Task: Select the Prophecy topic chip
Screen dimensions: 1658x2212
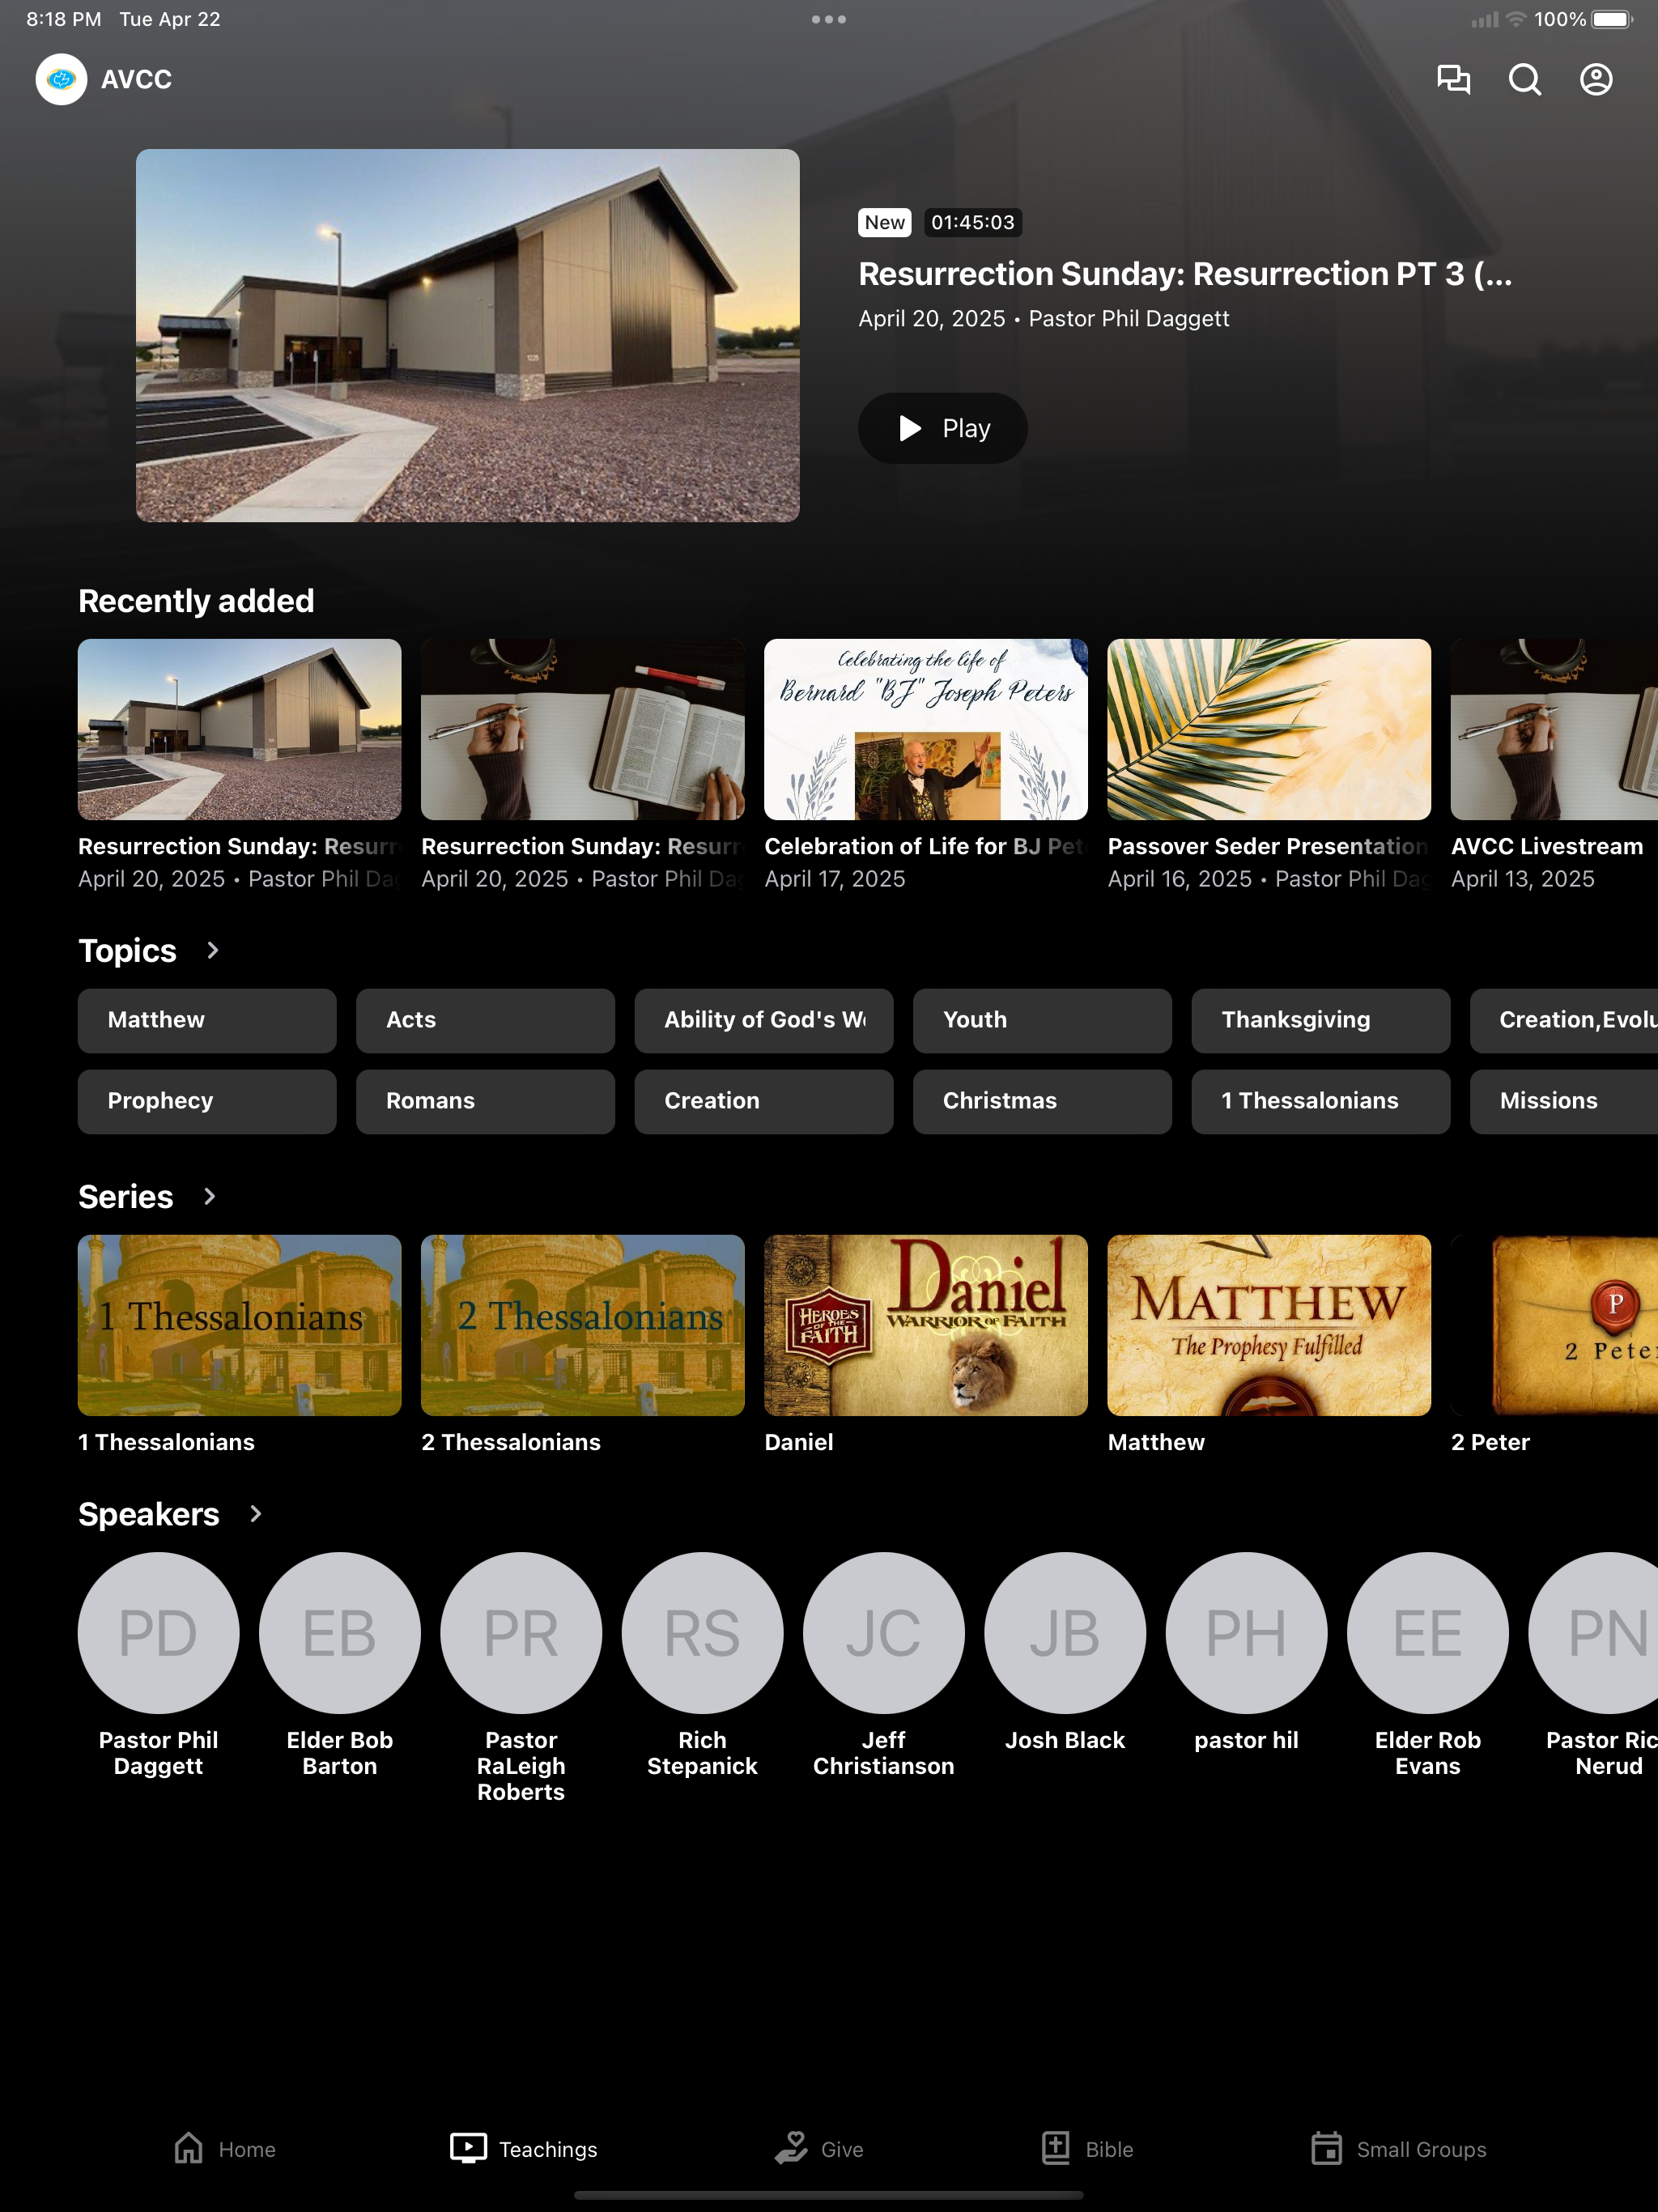Action: click(207, 1101)
